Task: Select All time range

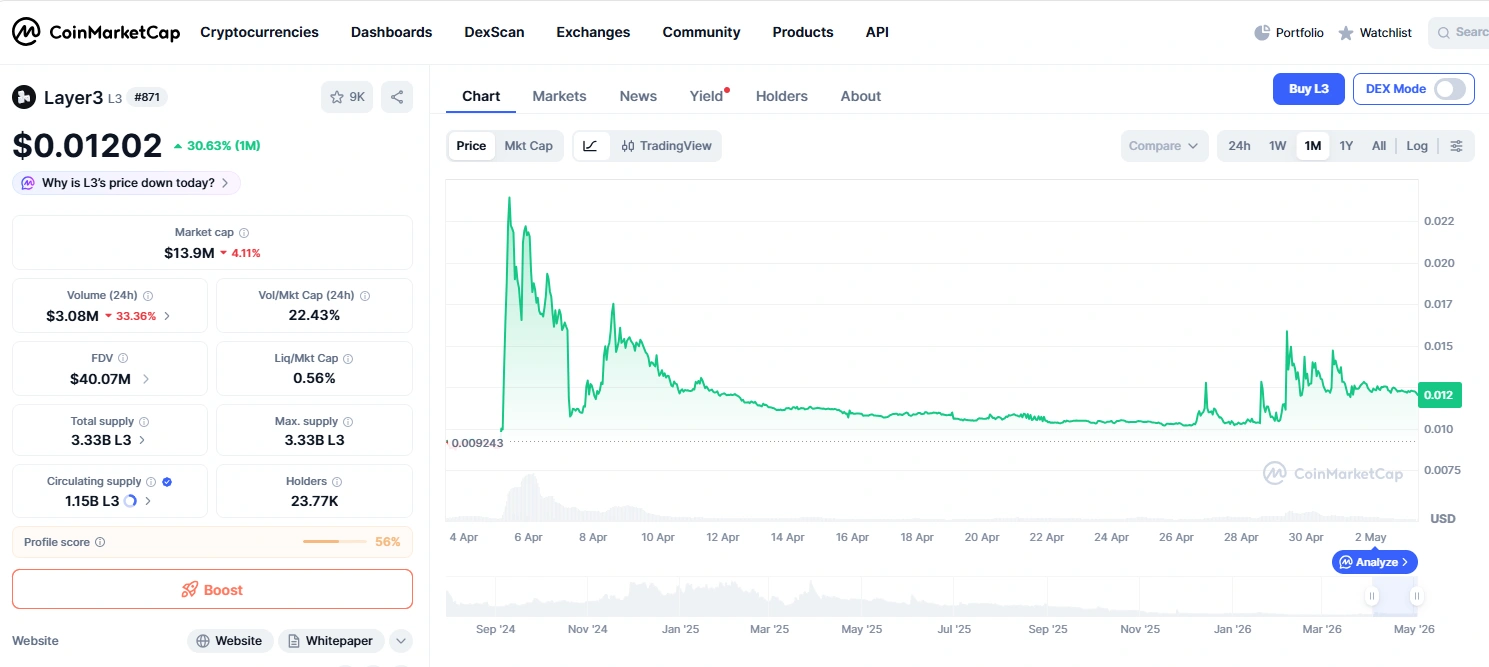Action: click(1379, 146)
